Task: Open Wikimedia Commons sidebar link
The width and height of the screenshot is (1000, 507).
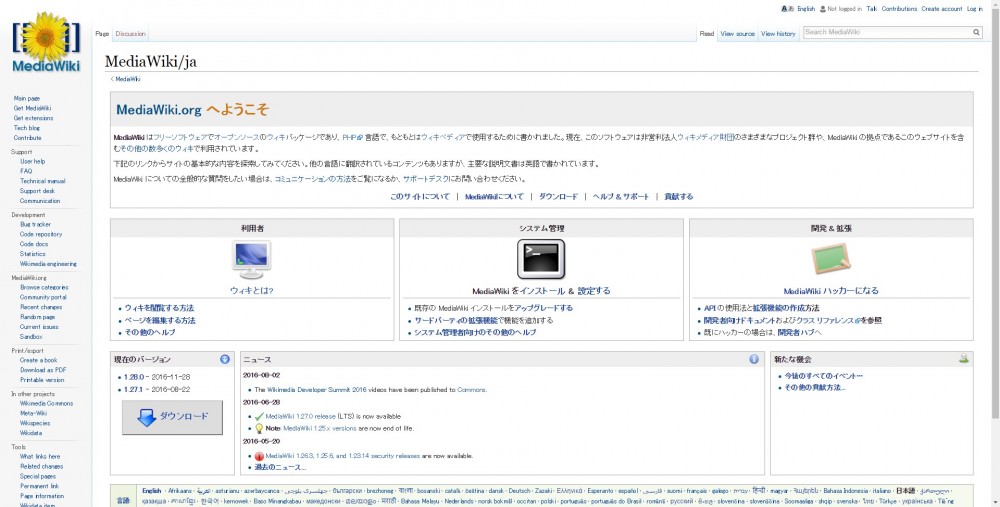Action: [46, 404]
